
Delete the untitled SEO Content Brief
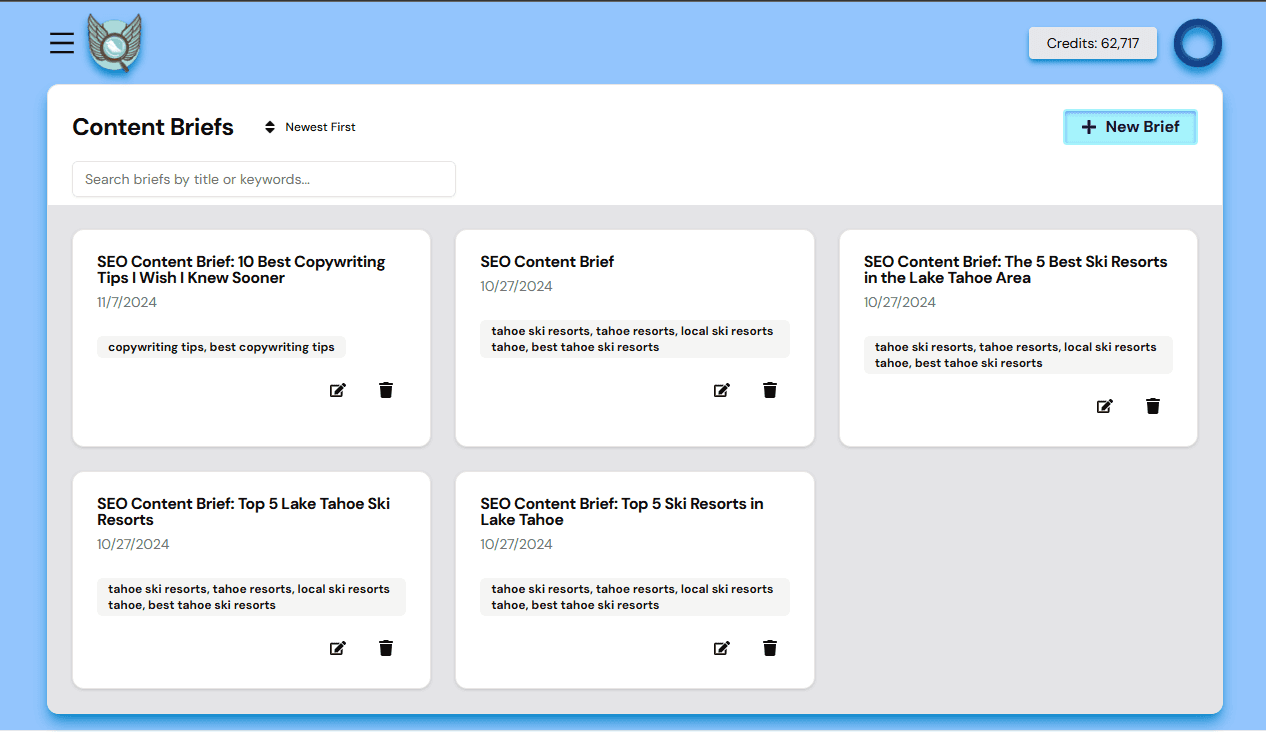pos(769,390)
